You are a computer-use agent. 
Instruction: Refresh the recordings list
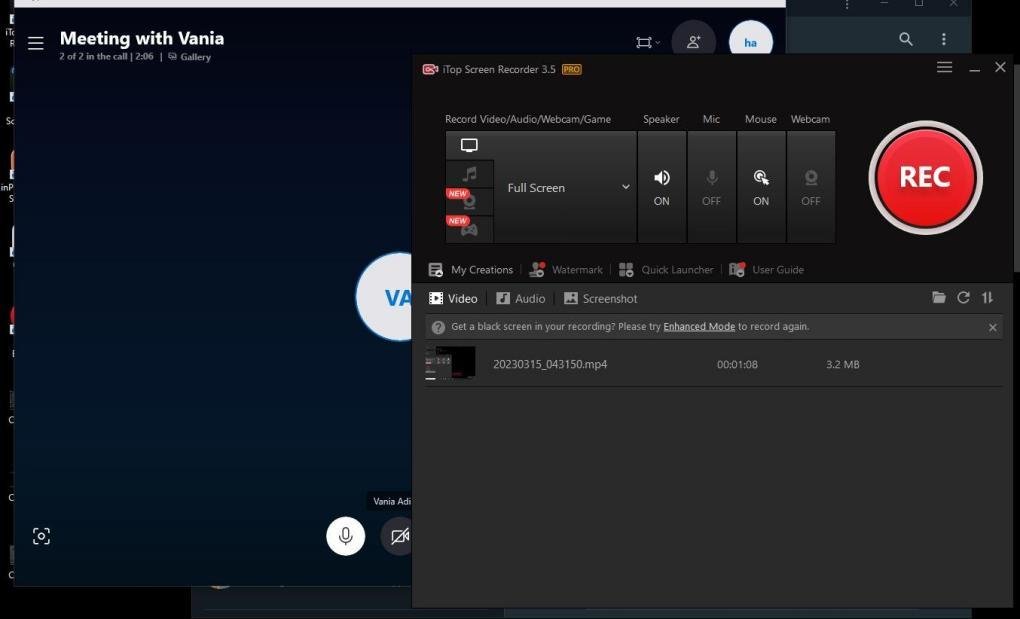[963, 298]
